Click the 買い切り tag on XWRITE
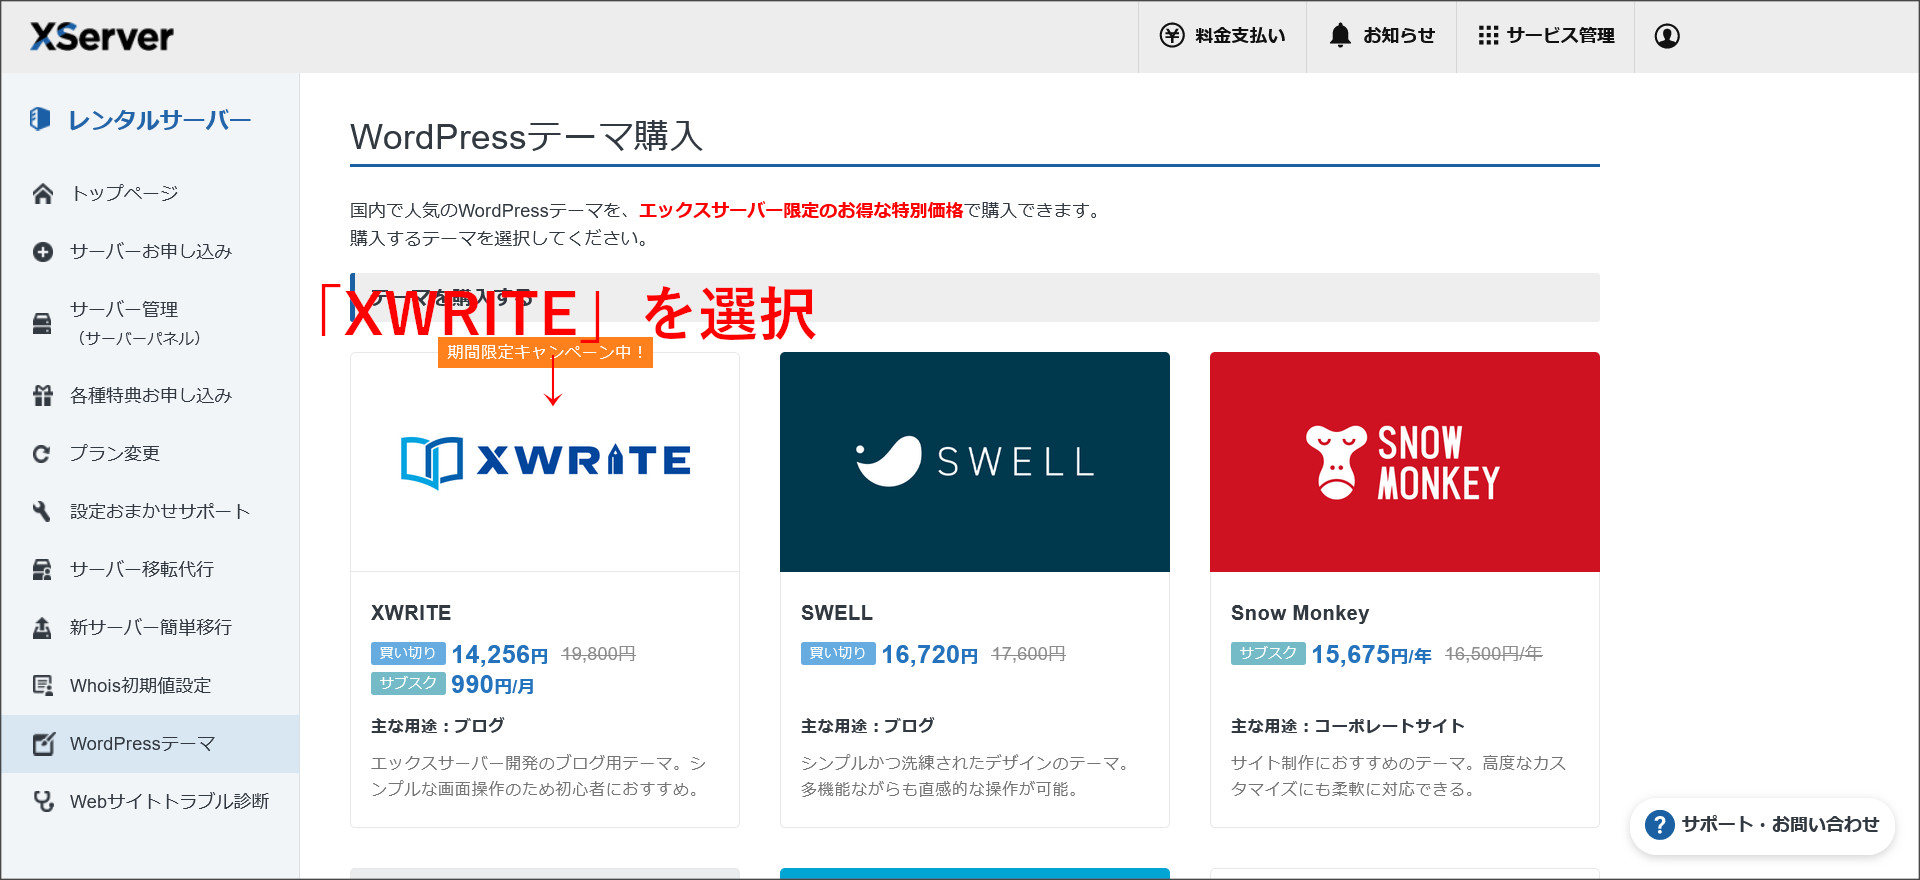This screenshot has width=1920, height=880. (408, 653)
